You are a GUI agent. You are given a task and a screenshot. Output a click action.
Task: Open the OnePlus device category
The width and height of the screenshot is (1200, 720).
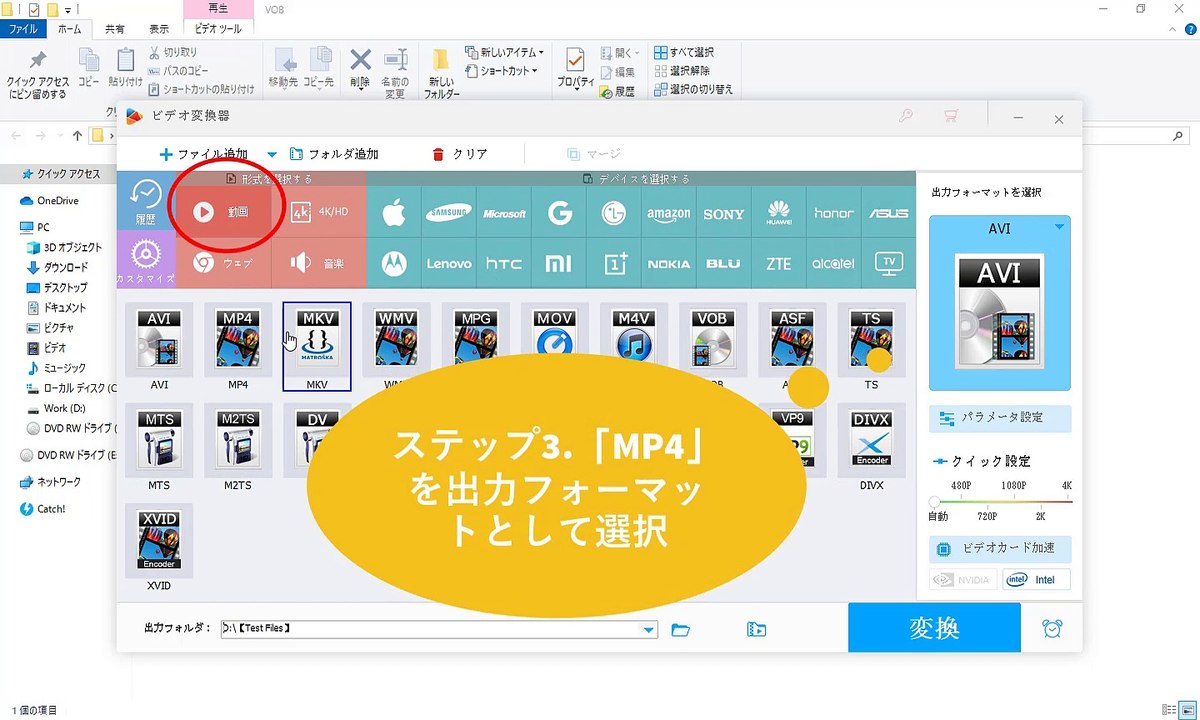614,264
